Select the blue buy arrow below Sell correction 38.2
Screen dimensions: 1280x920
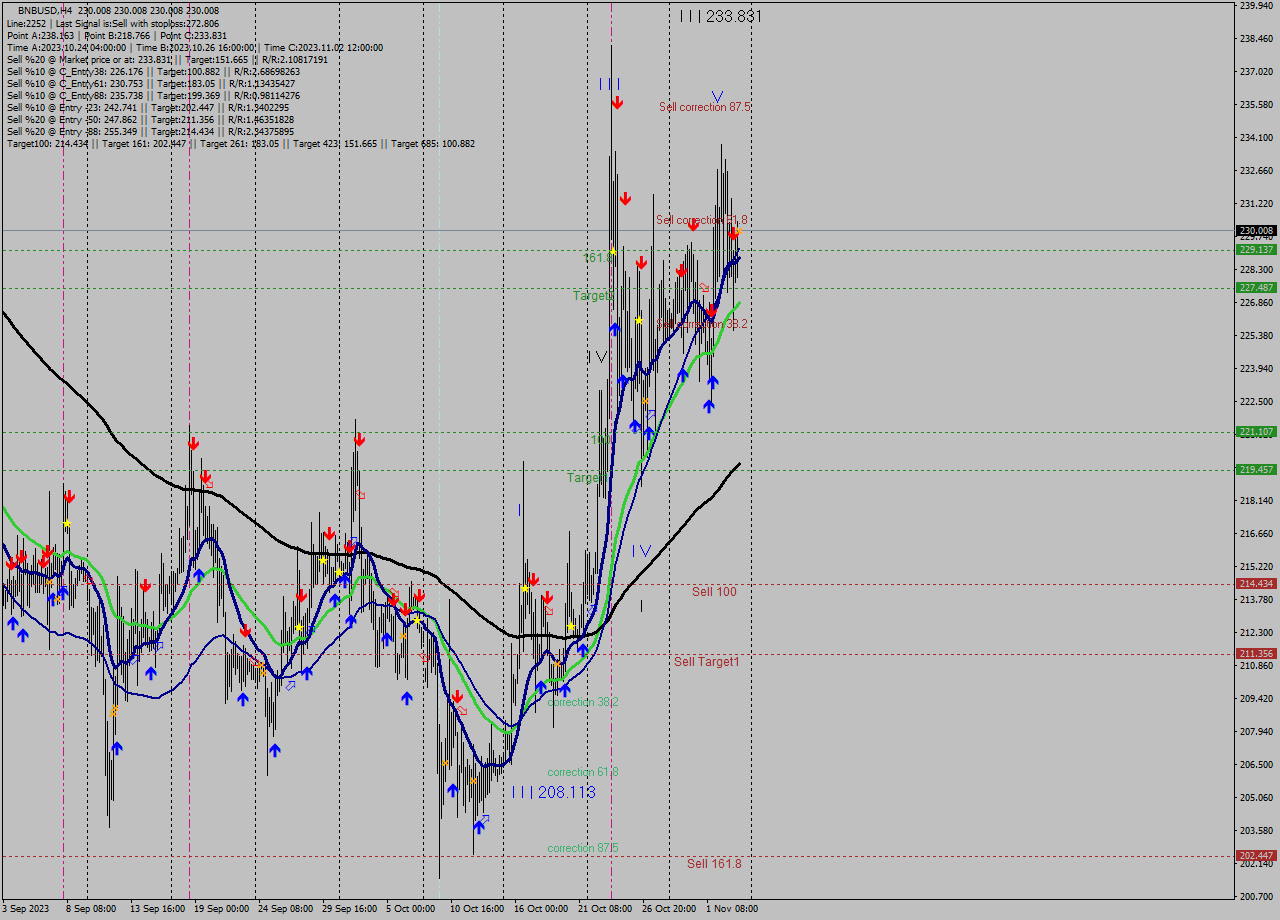click(683, 373)
